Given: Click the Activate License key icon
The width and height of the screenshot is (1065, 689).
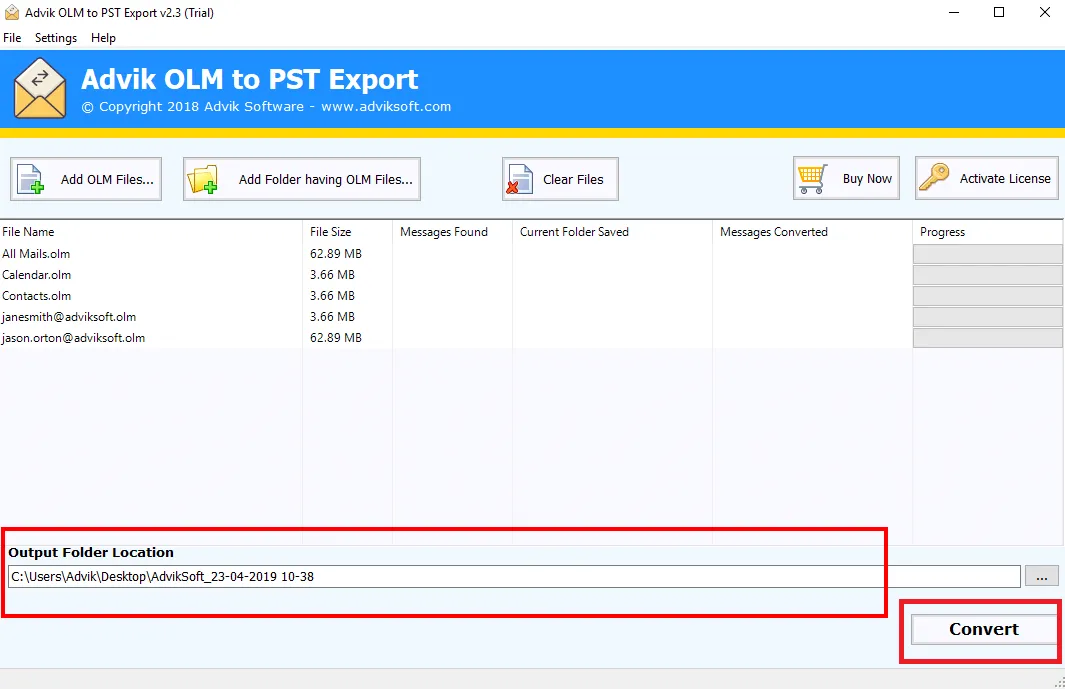Looking at the screenshot, I should [934, 177].
